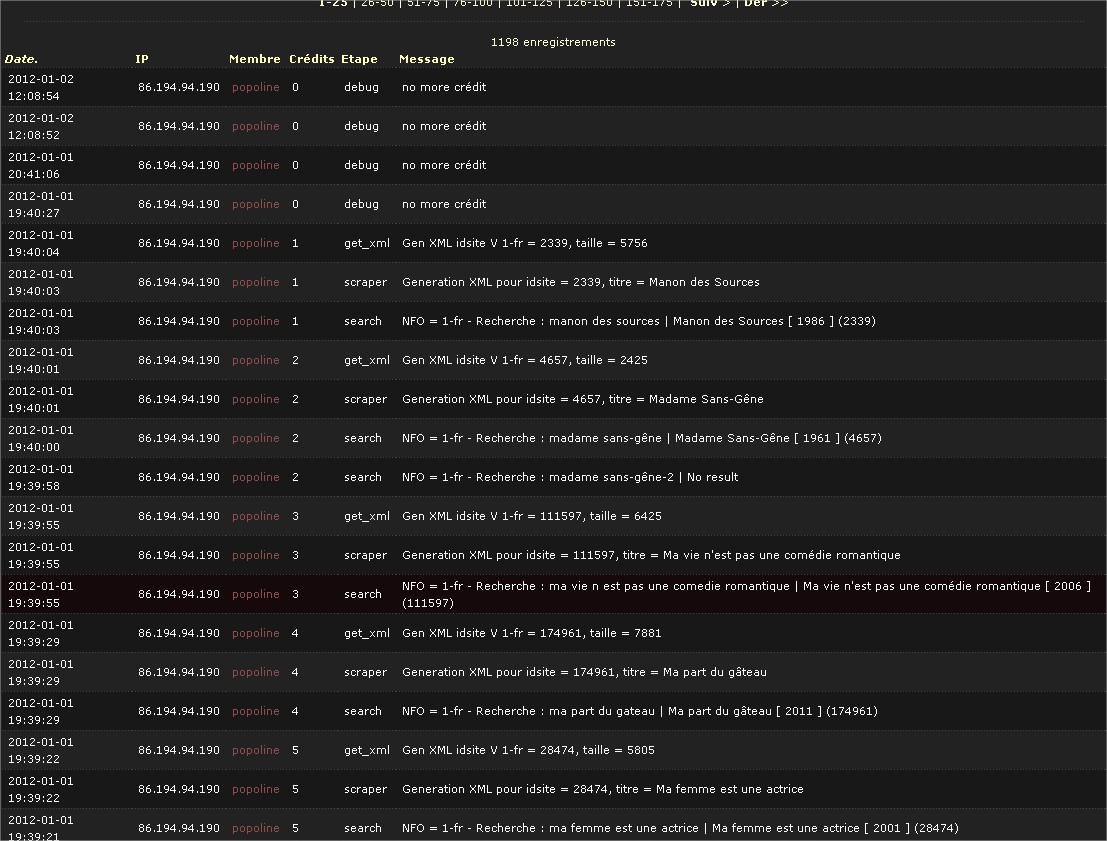
Task: Select message 'Gen XML idsite V 1-fr = 4657, taille = 2425'
Action: 525,360
